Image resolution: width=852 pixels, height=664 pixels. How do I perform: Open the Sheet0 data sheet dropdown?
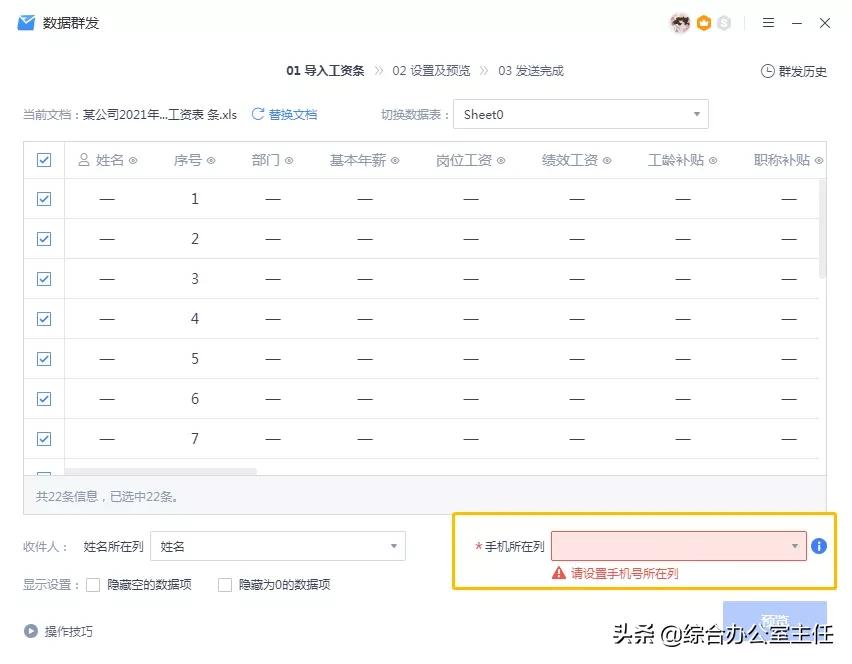coord(581,114)
